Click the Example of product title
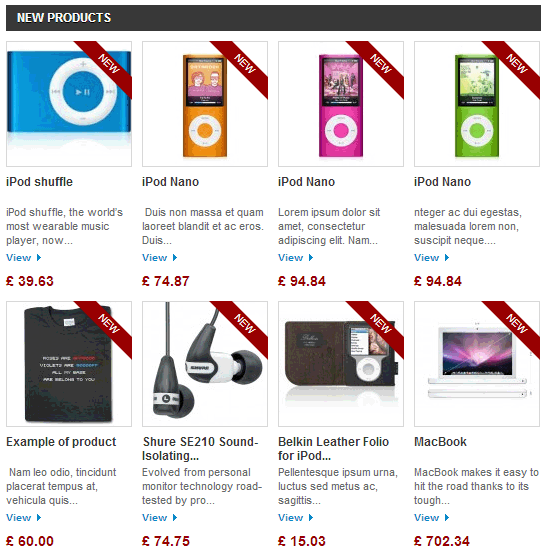The width and height of the screenshot is (546, 556). 61,442
